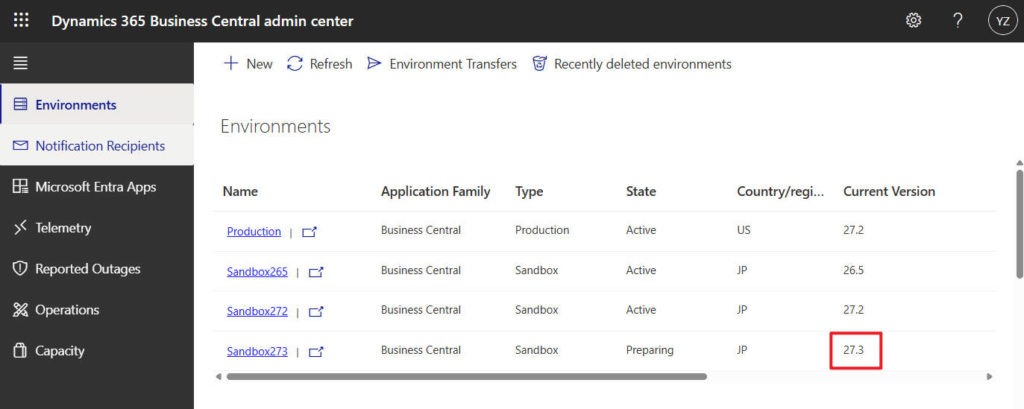This screenshot has width=1024, height=409.
Task: Open the settings gear icon
Action: (913, 20)
